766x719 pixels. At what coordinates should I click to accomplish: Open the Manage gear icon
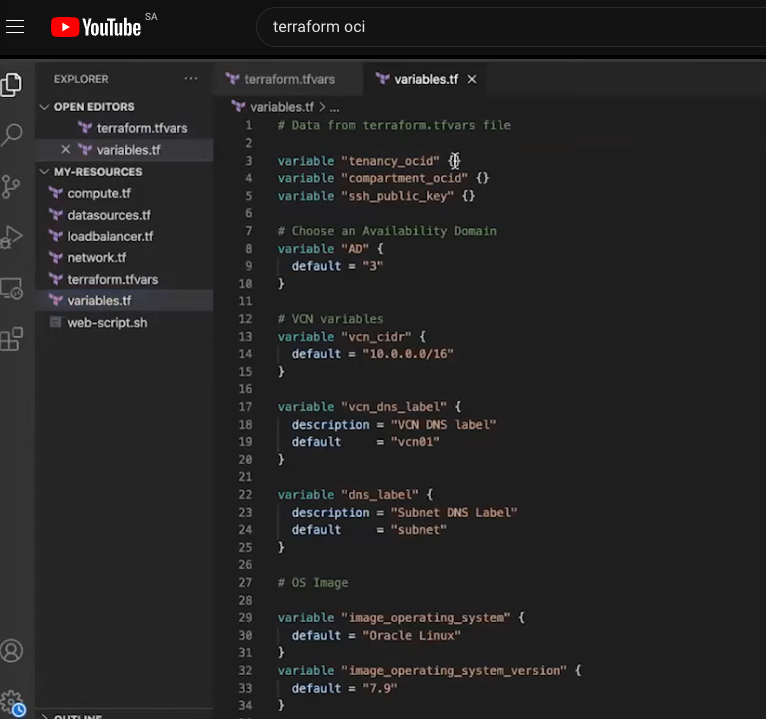click(12, 702)
